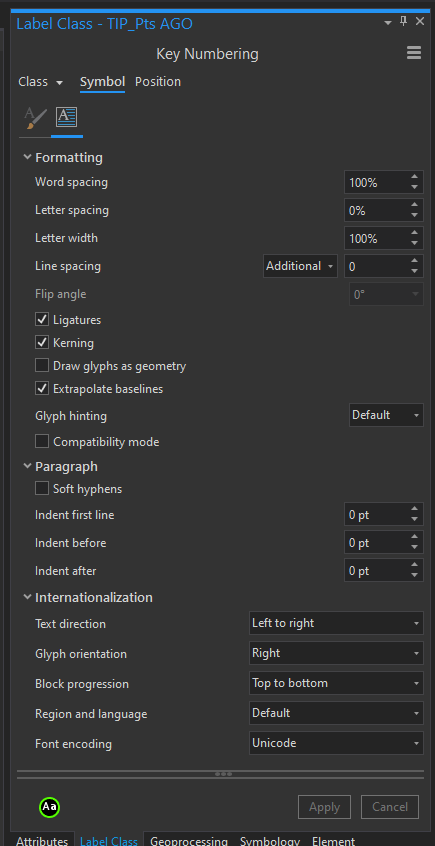Enable Draw glyphs as geometry

[42, 366]
